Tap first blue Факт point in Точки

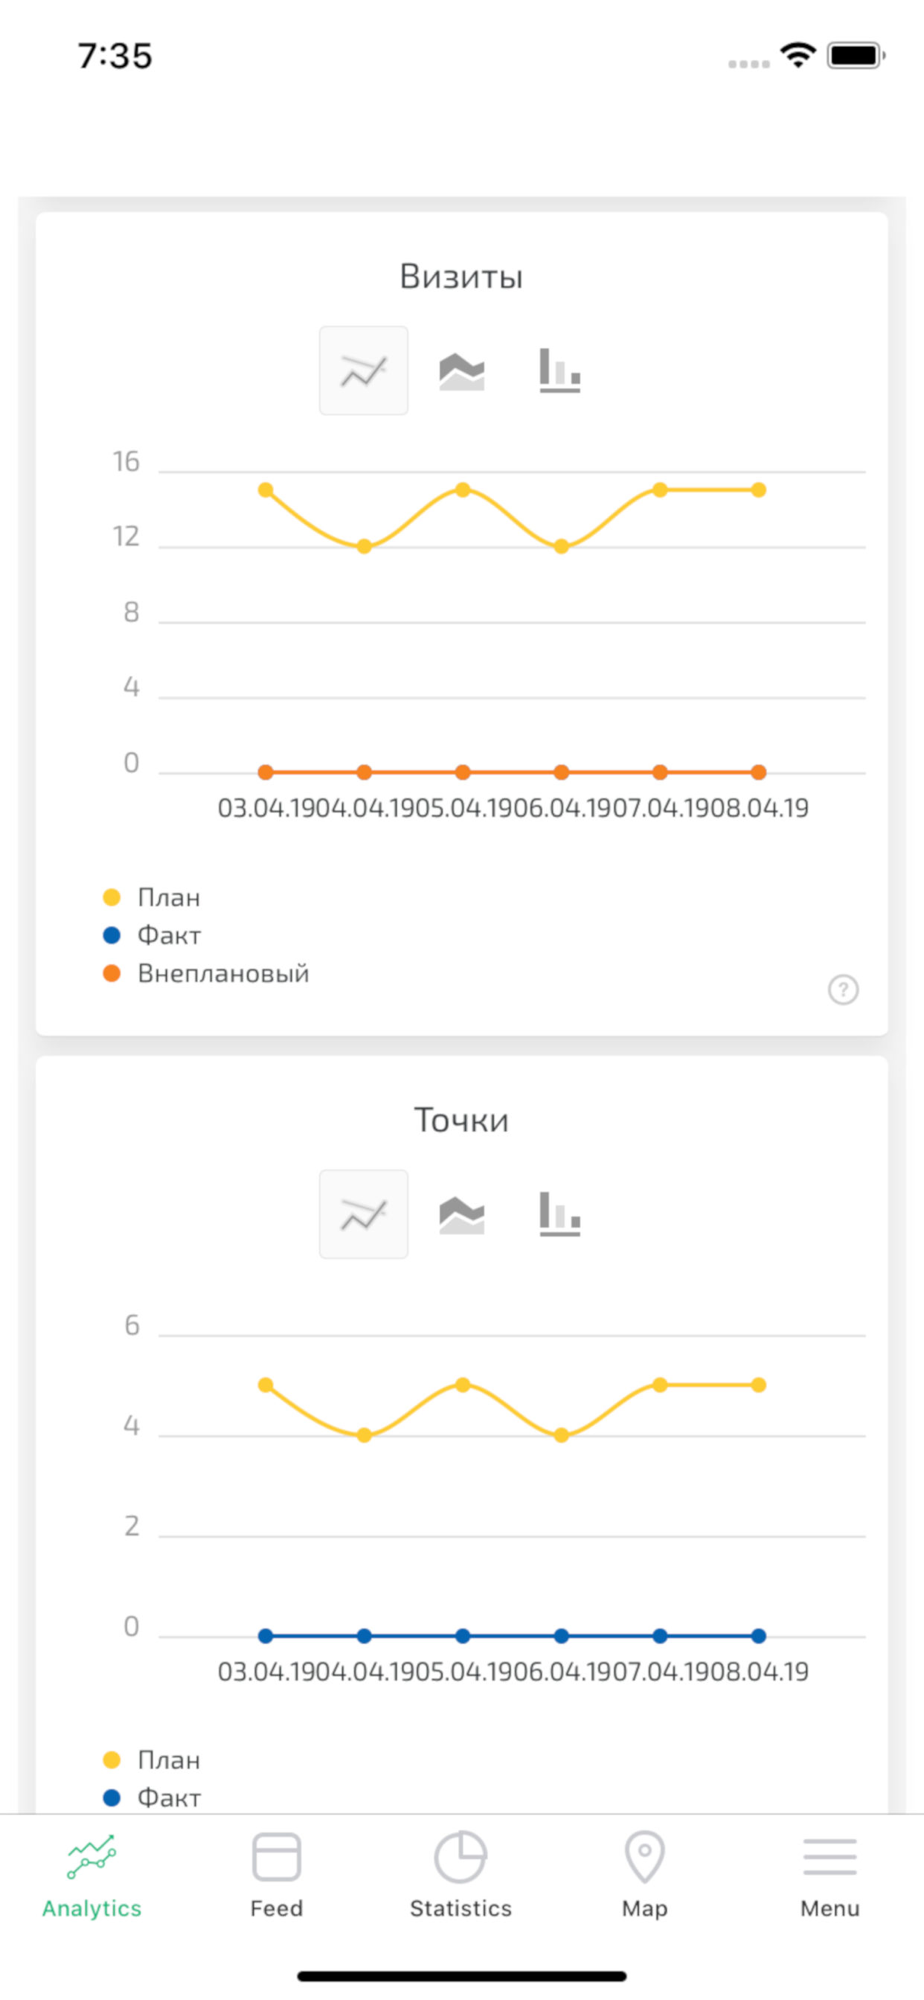(266, 1636)
